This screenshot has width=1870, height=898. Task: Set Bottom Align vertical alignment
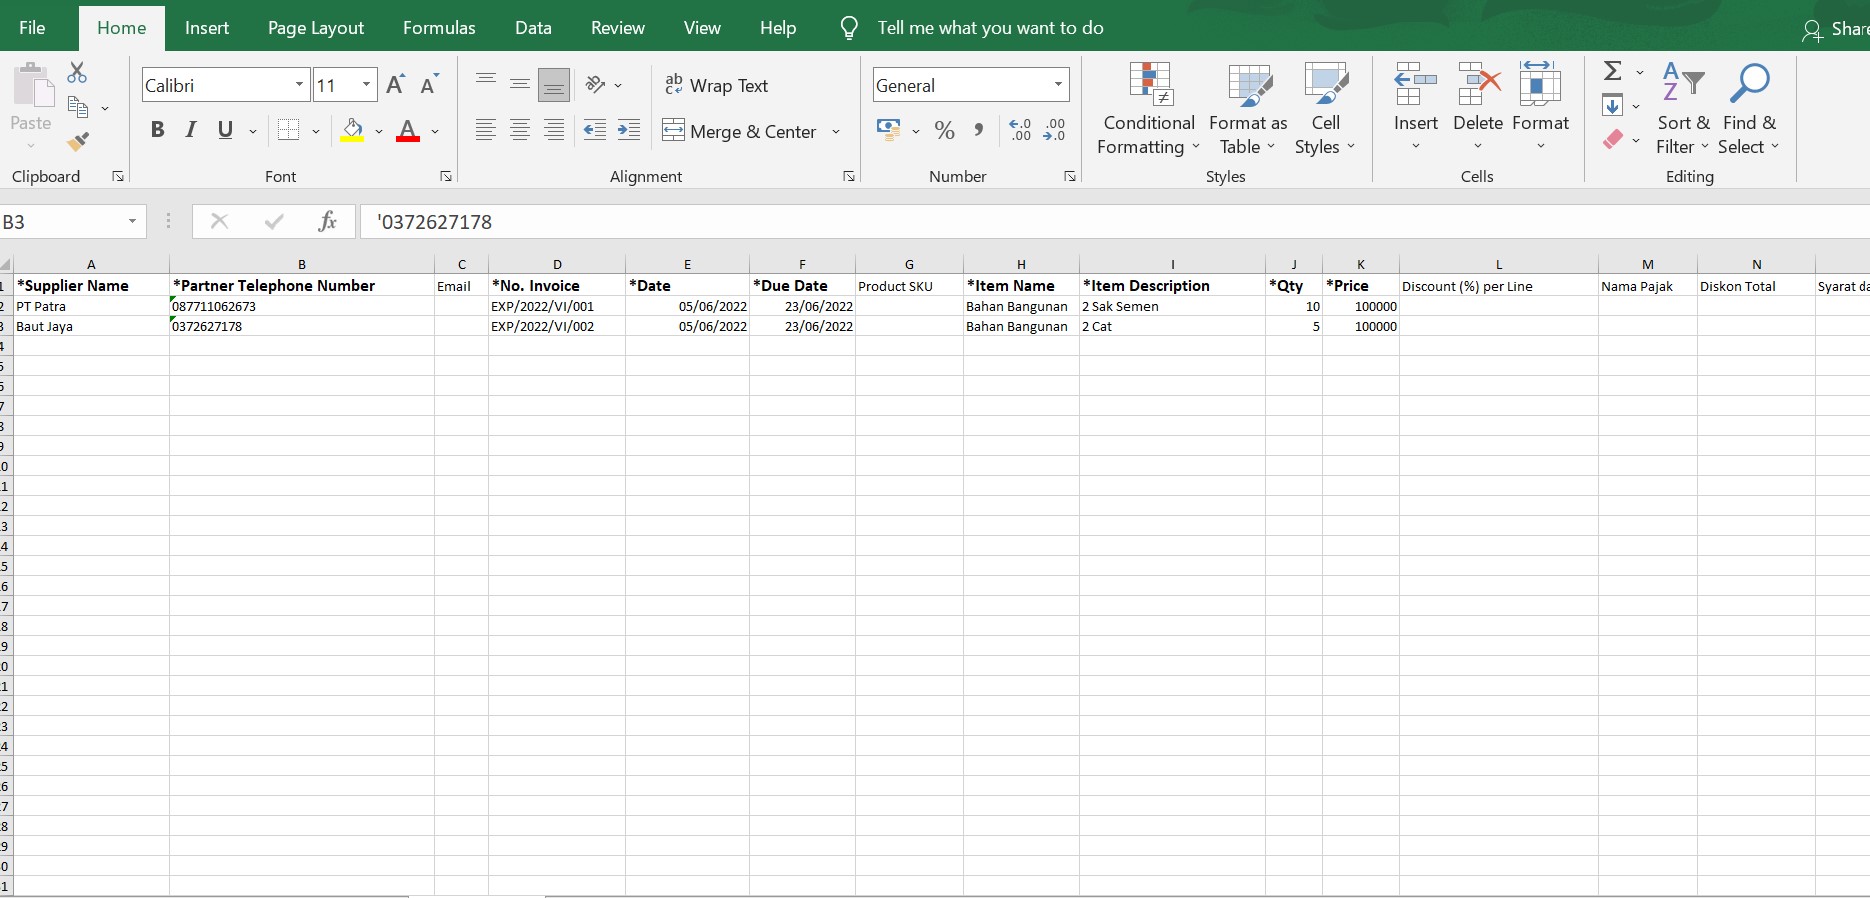[x=554, y=85]
